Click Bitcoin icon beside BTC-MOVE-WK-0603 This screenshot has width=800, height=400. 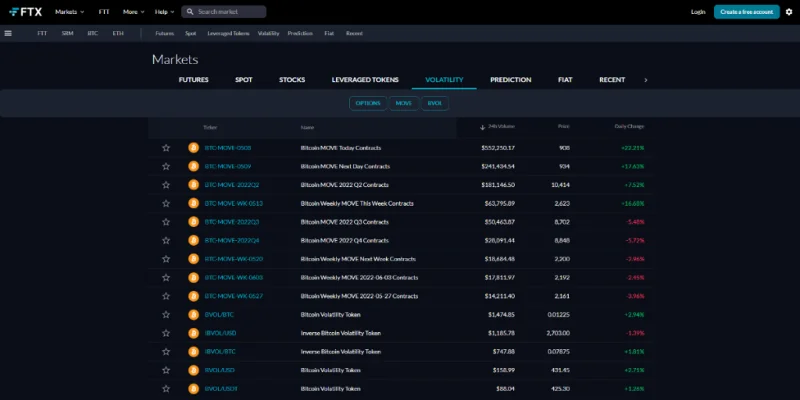193,278
